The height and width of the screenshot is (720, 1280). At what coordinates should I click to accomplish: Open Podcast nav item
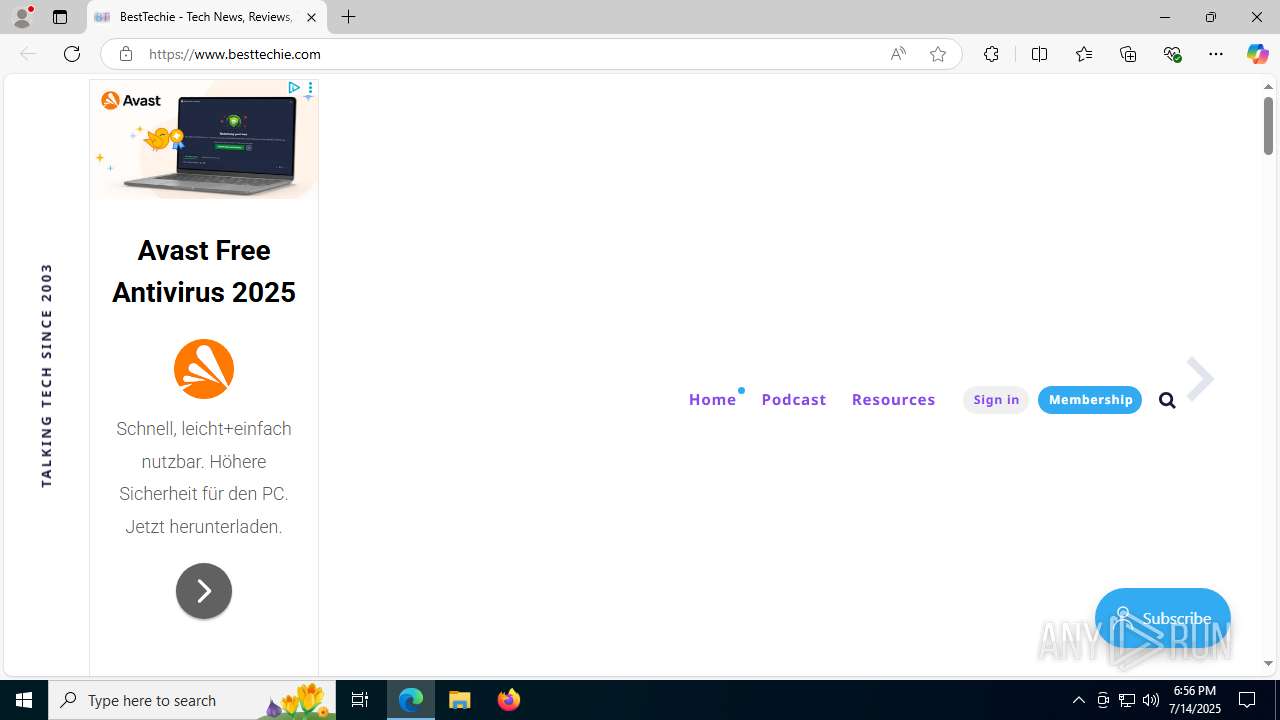(794, 399)
